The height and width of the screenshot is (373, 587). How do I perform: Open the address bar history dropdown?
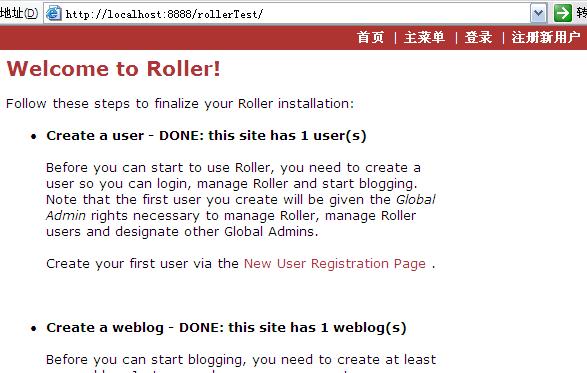coord(538,13)
